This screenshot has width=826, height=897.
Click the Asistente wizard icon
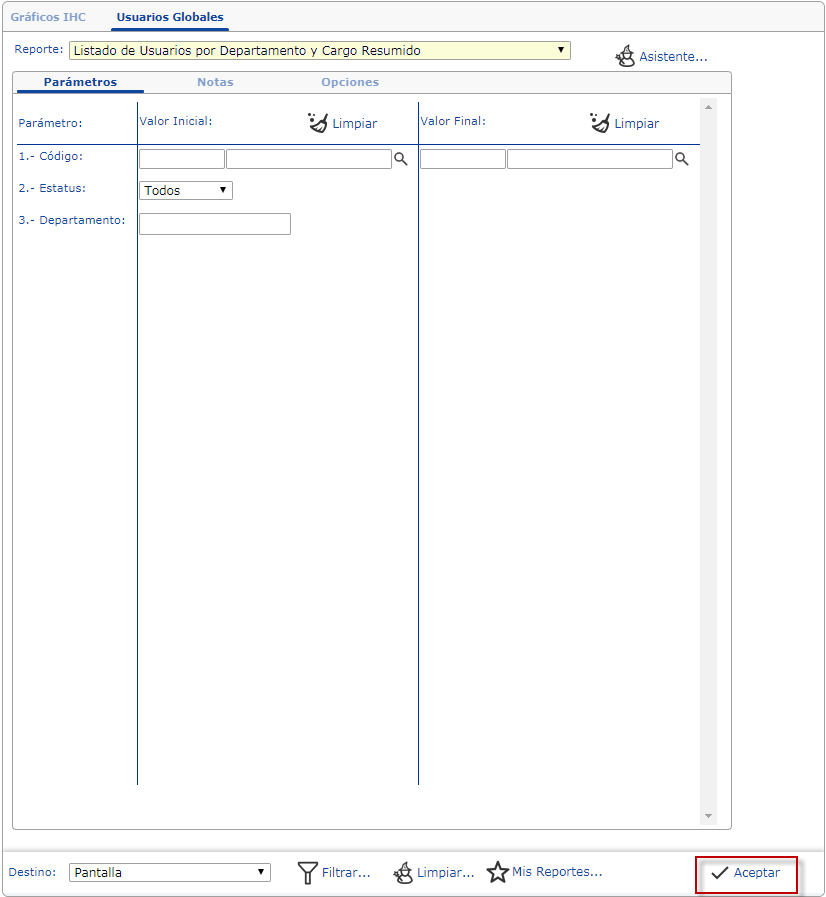click(625, 56)
